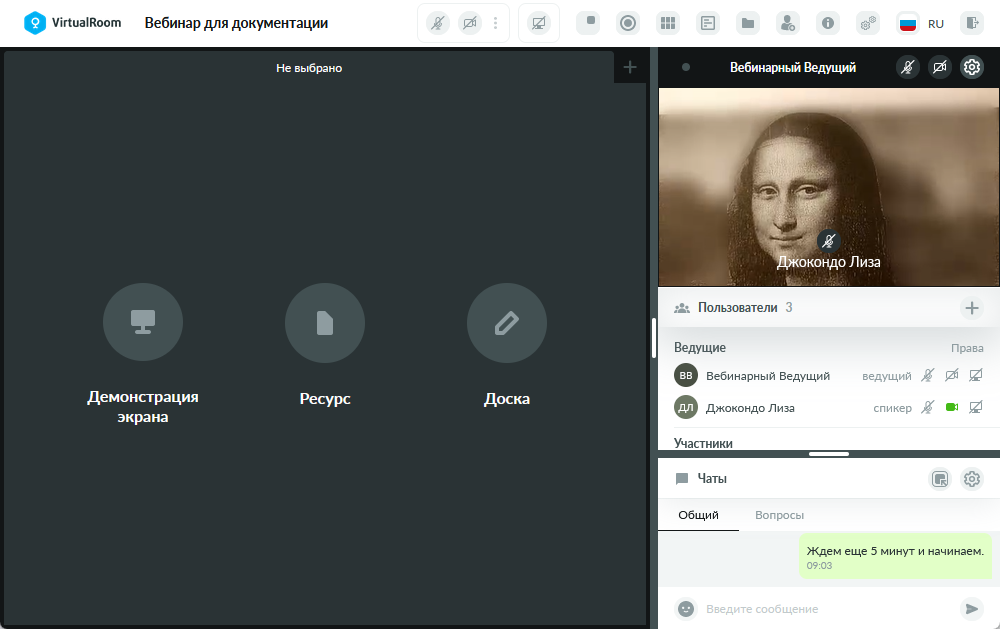Toggle Джоконда Лиза's microphone in user list
This screenshot has width=1000, height=629.
(928, 407)
